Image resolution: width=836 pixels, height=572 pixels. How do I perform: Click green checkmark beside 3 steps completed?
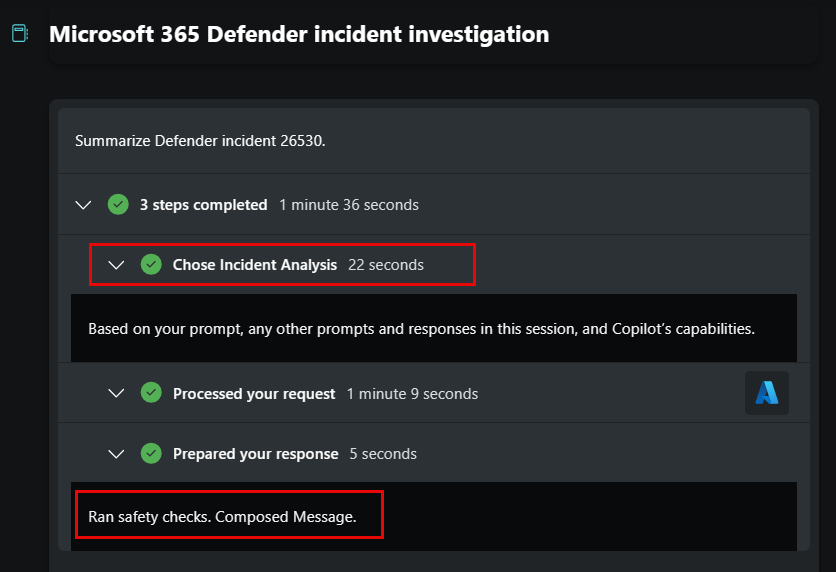click(x=118, y=205)
